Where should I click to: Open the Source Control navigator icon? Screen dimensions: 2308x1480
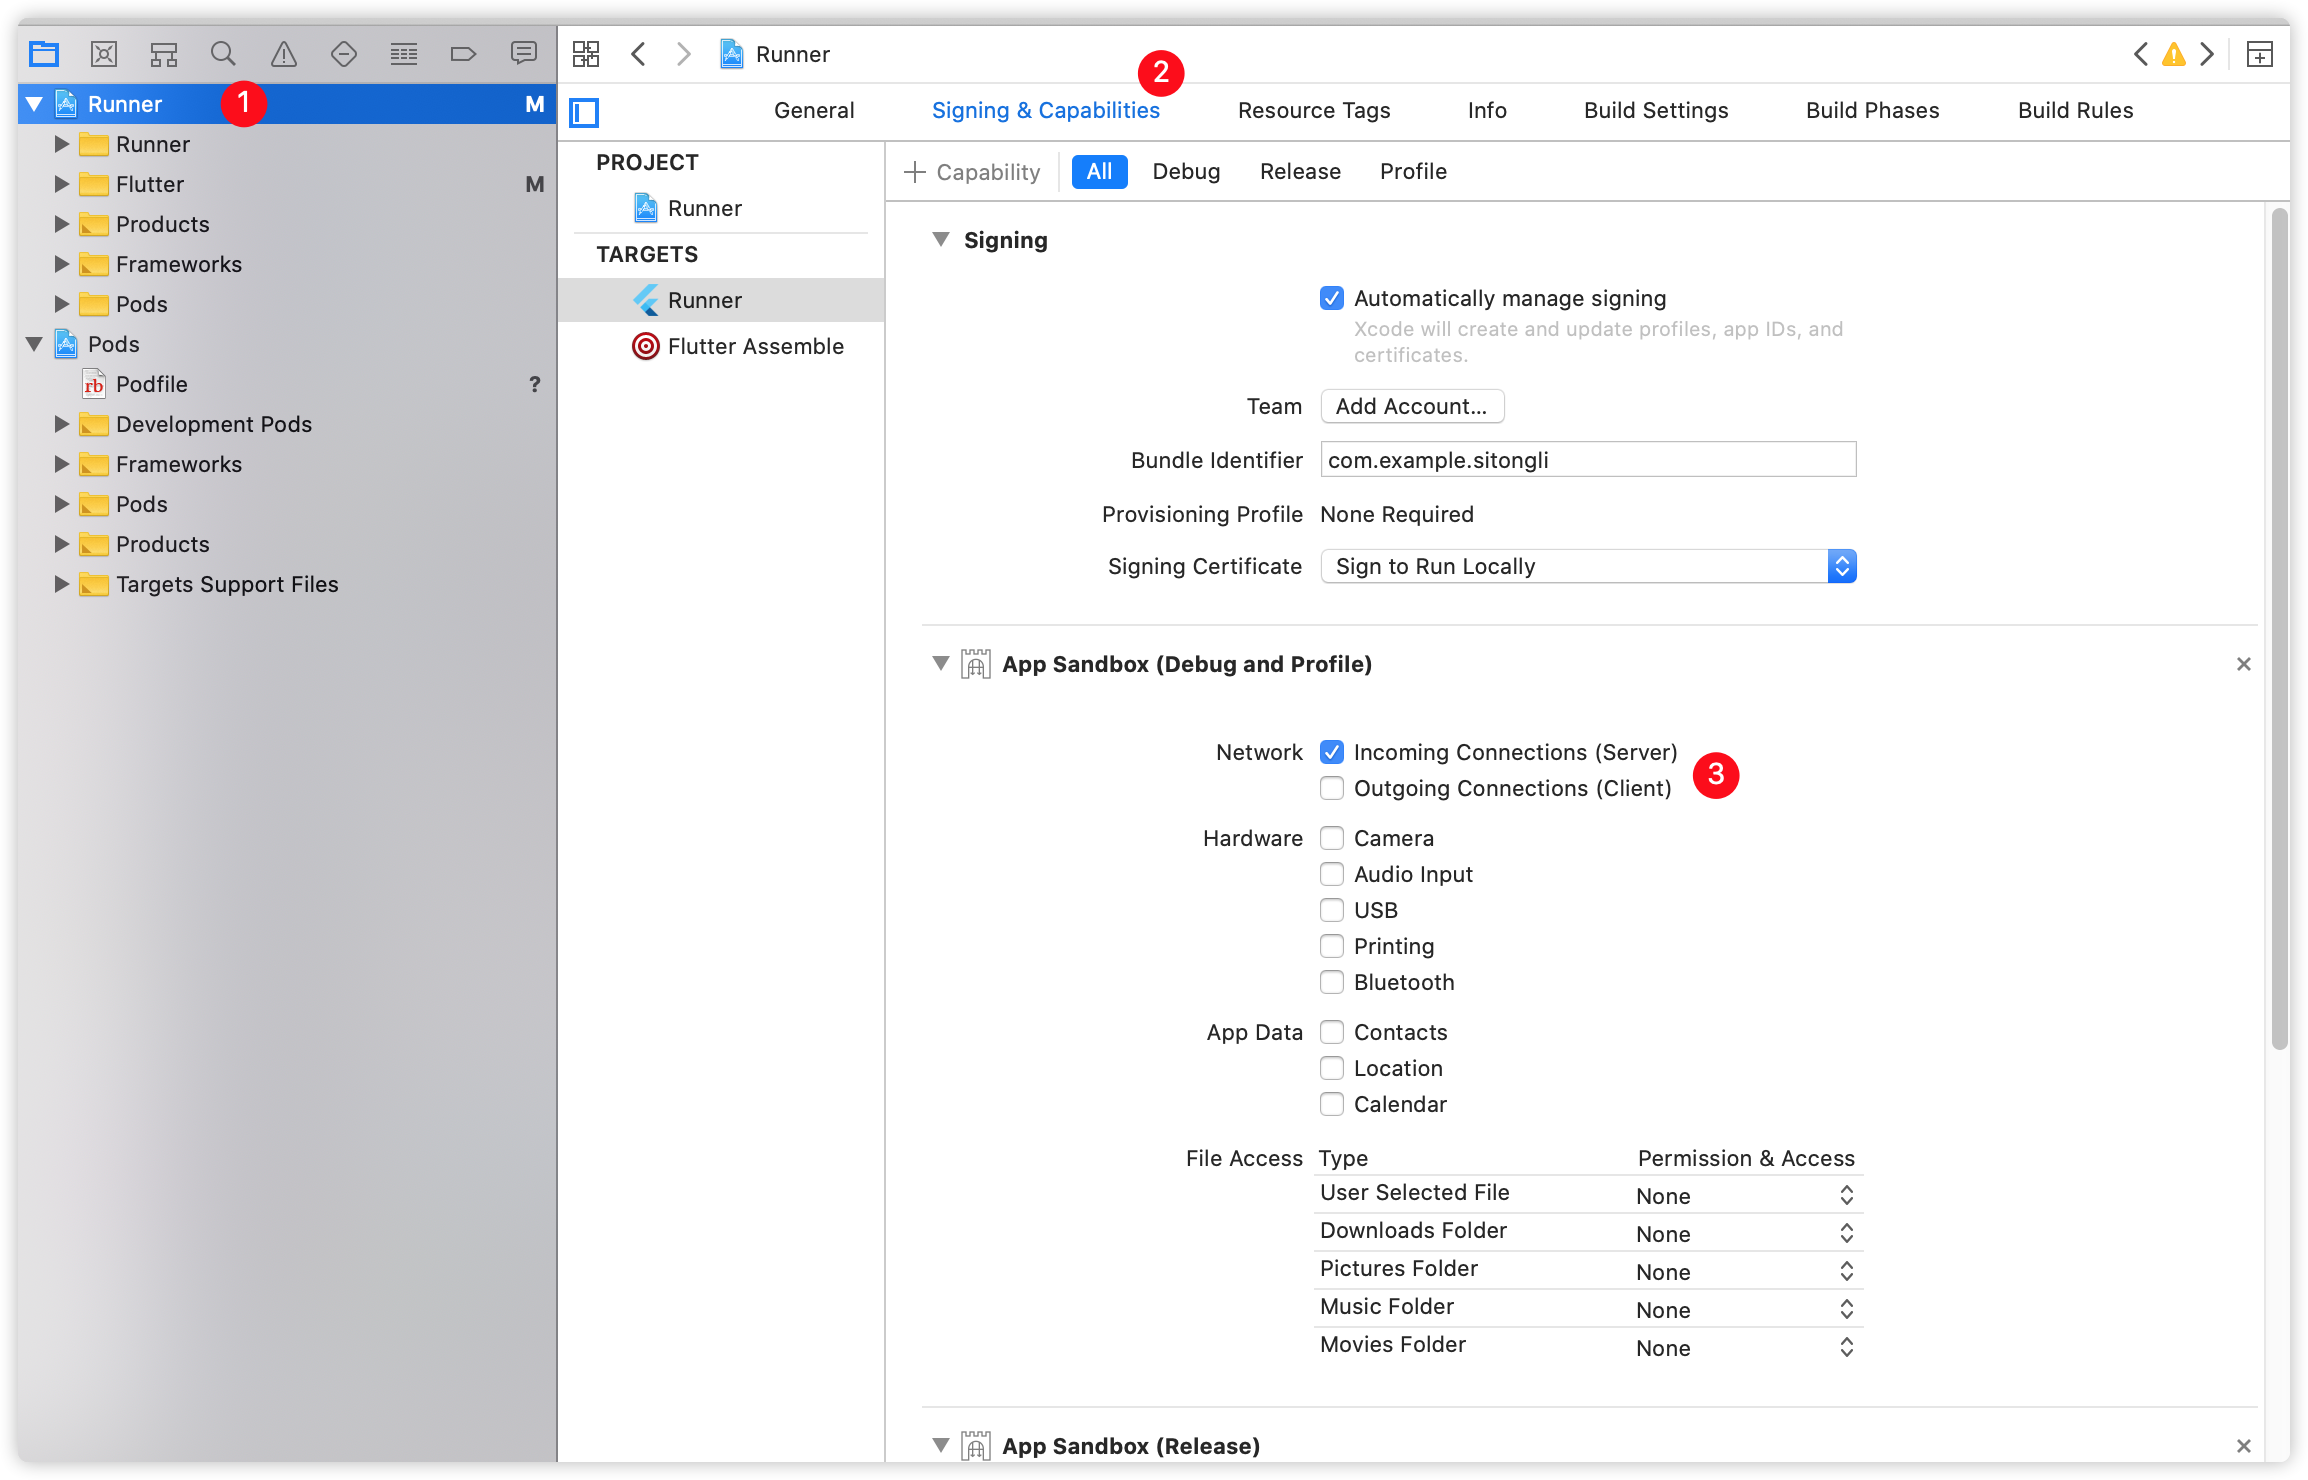tap(104, 54)
